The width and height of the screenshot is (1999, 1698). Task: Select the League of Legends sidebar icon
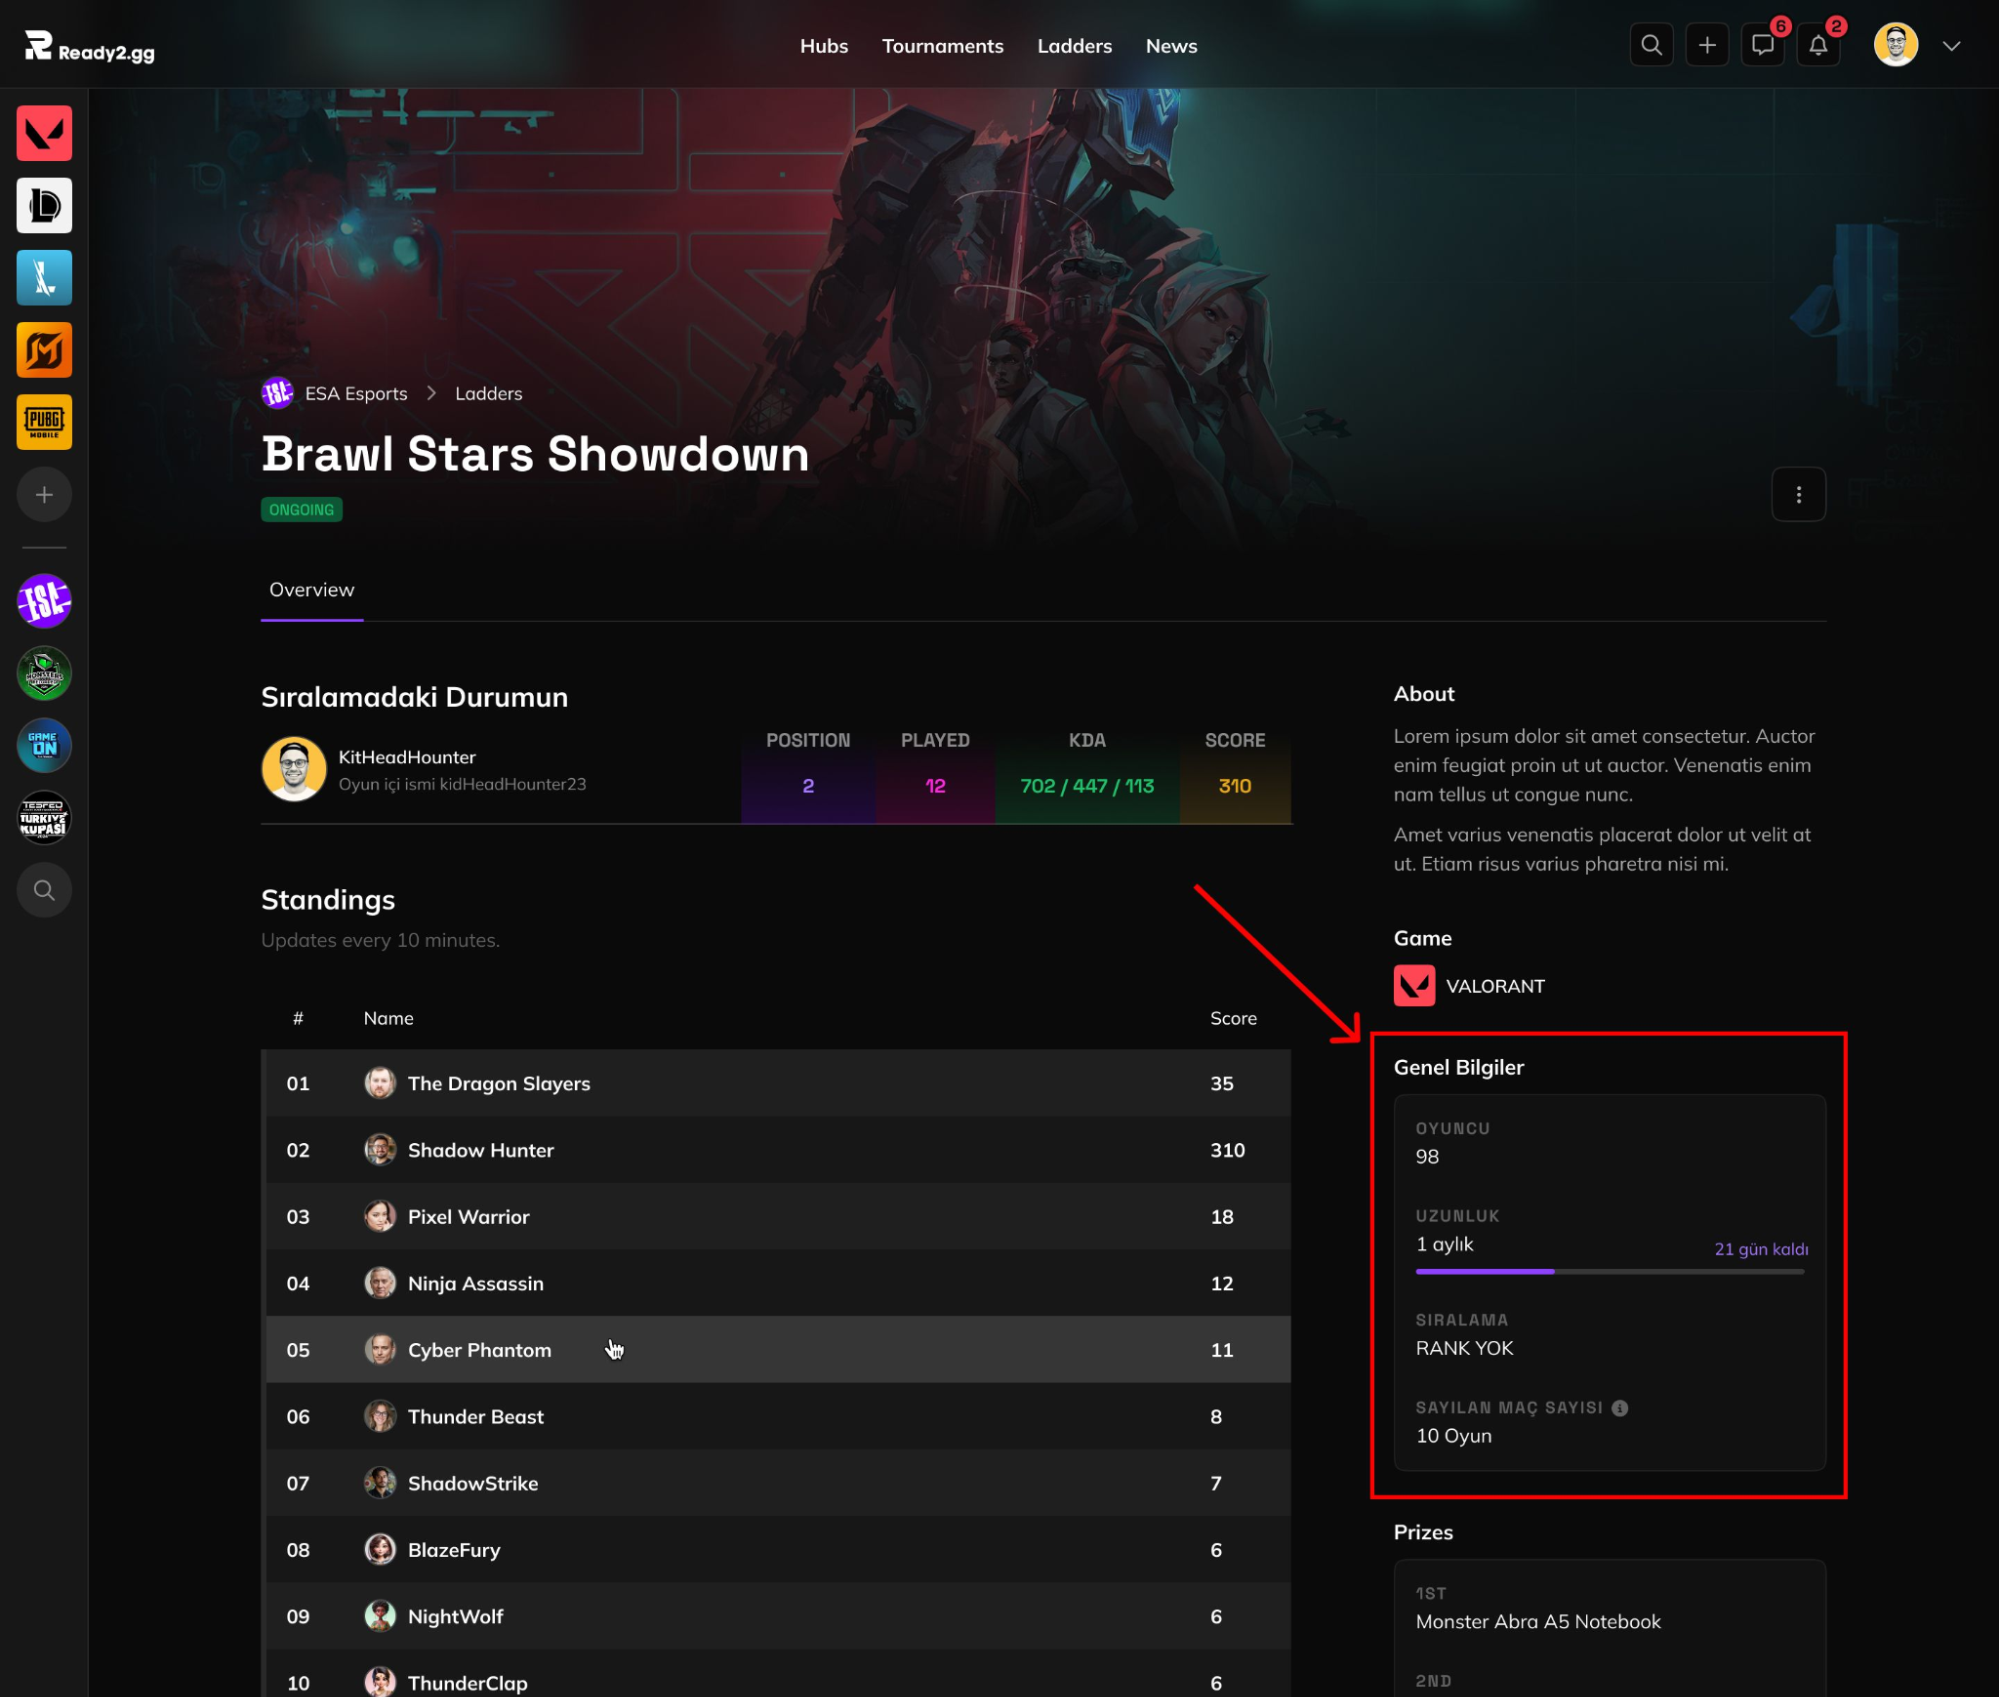tap(44, 205)
